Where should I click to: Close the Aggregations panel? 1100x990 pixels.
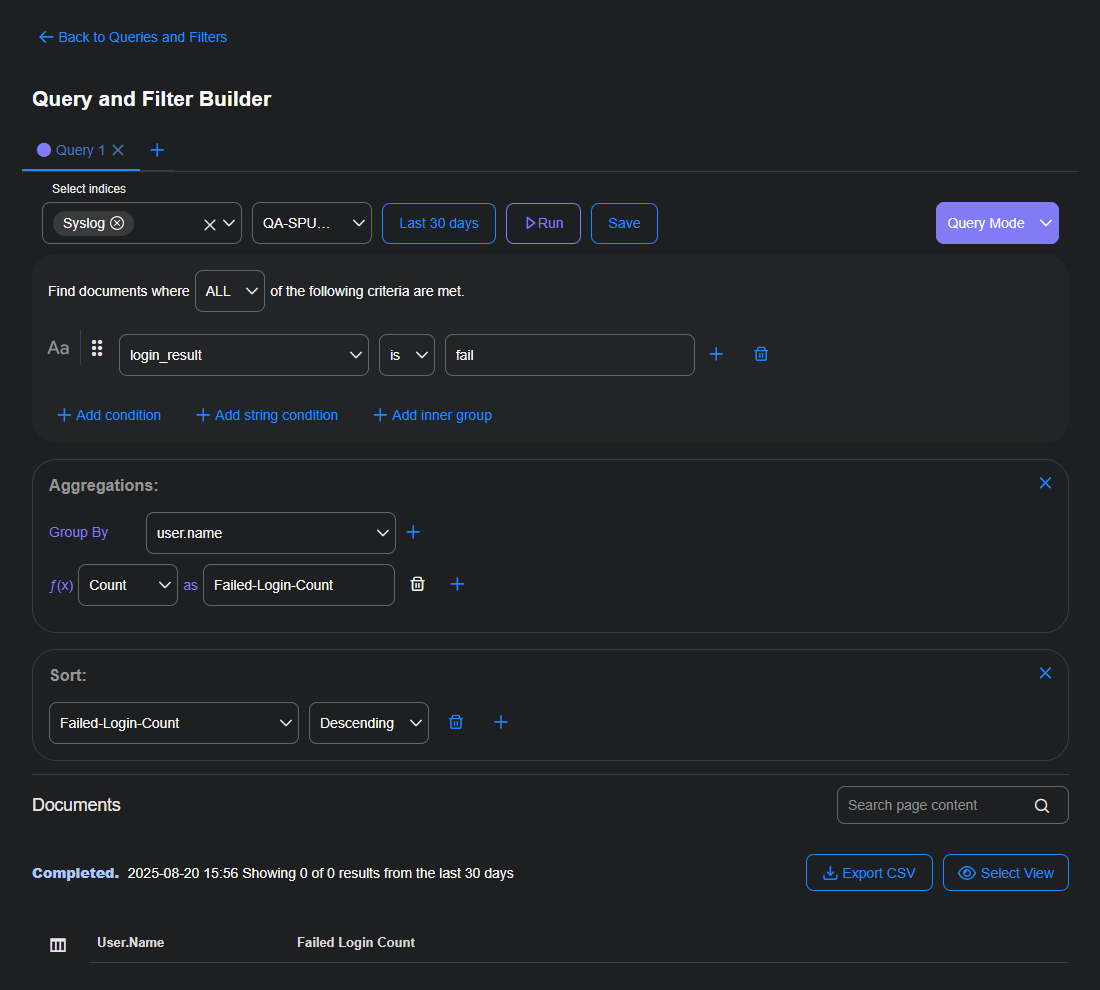pos(1045,482)
